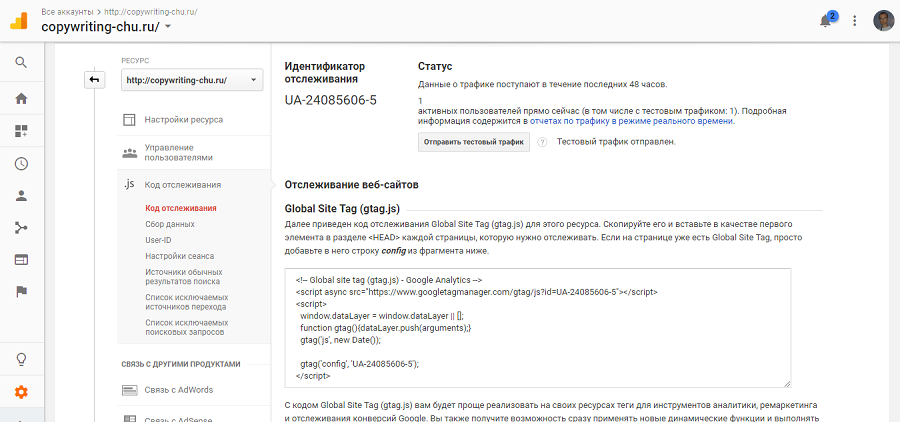Open the Acquisition branching arrows icon
This screenshot has height=422, width=900.
tap(21, 228)
